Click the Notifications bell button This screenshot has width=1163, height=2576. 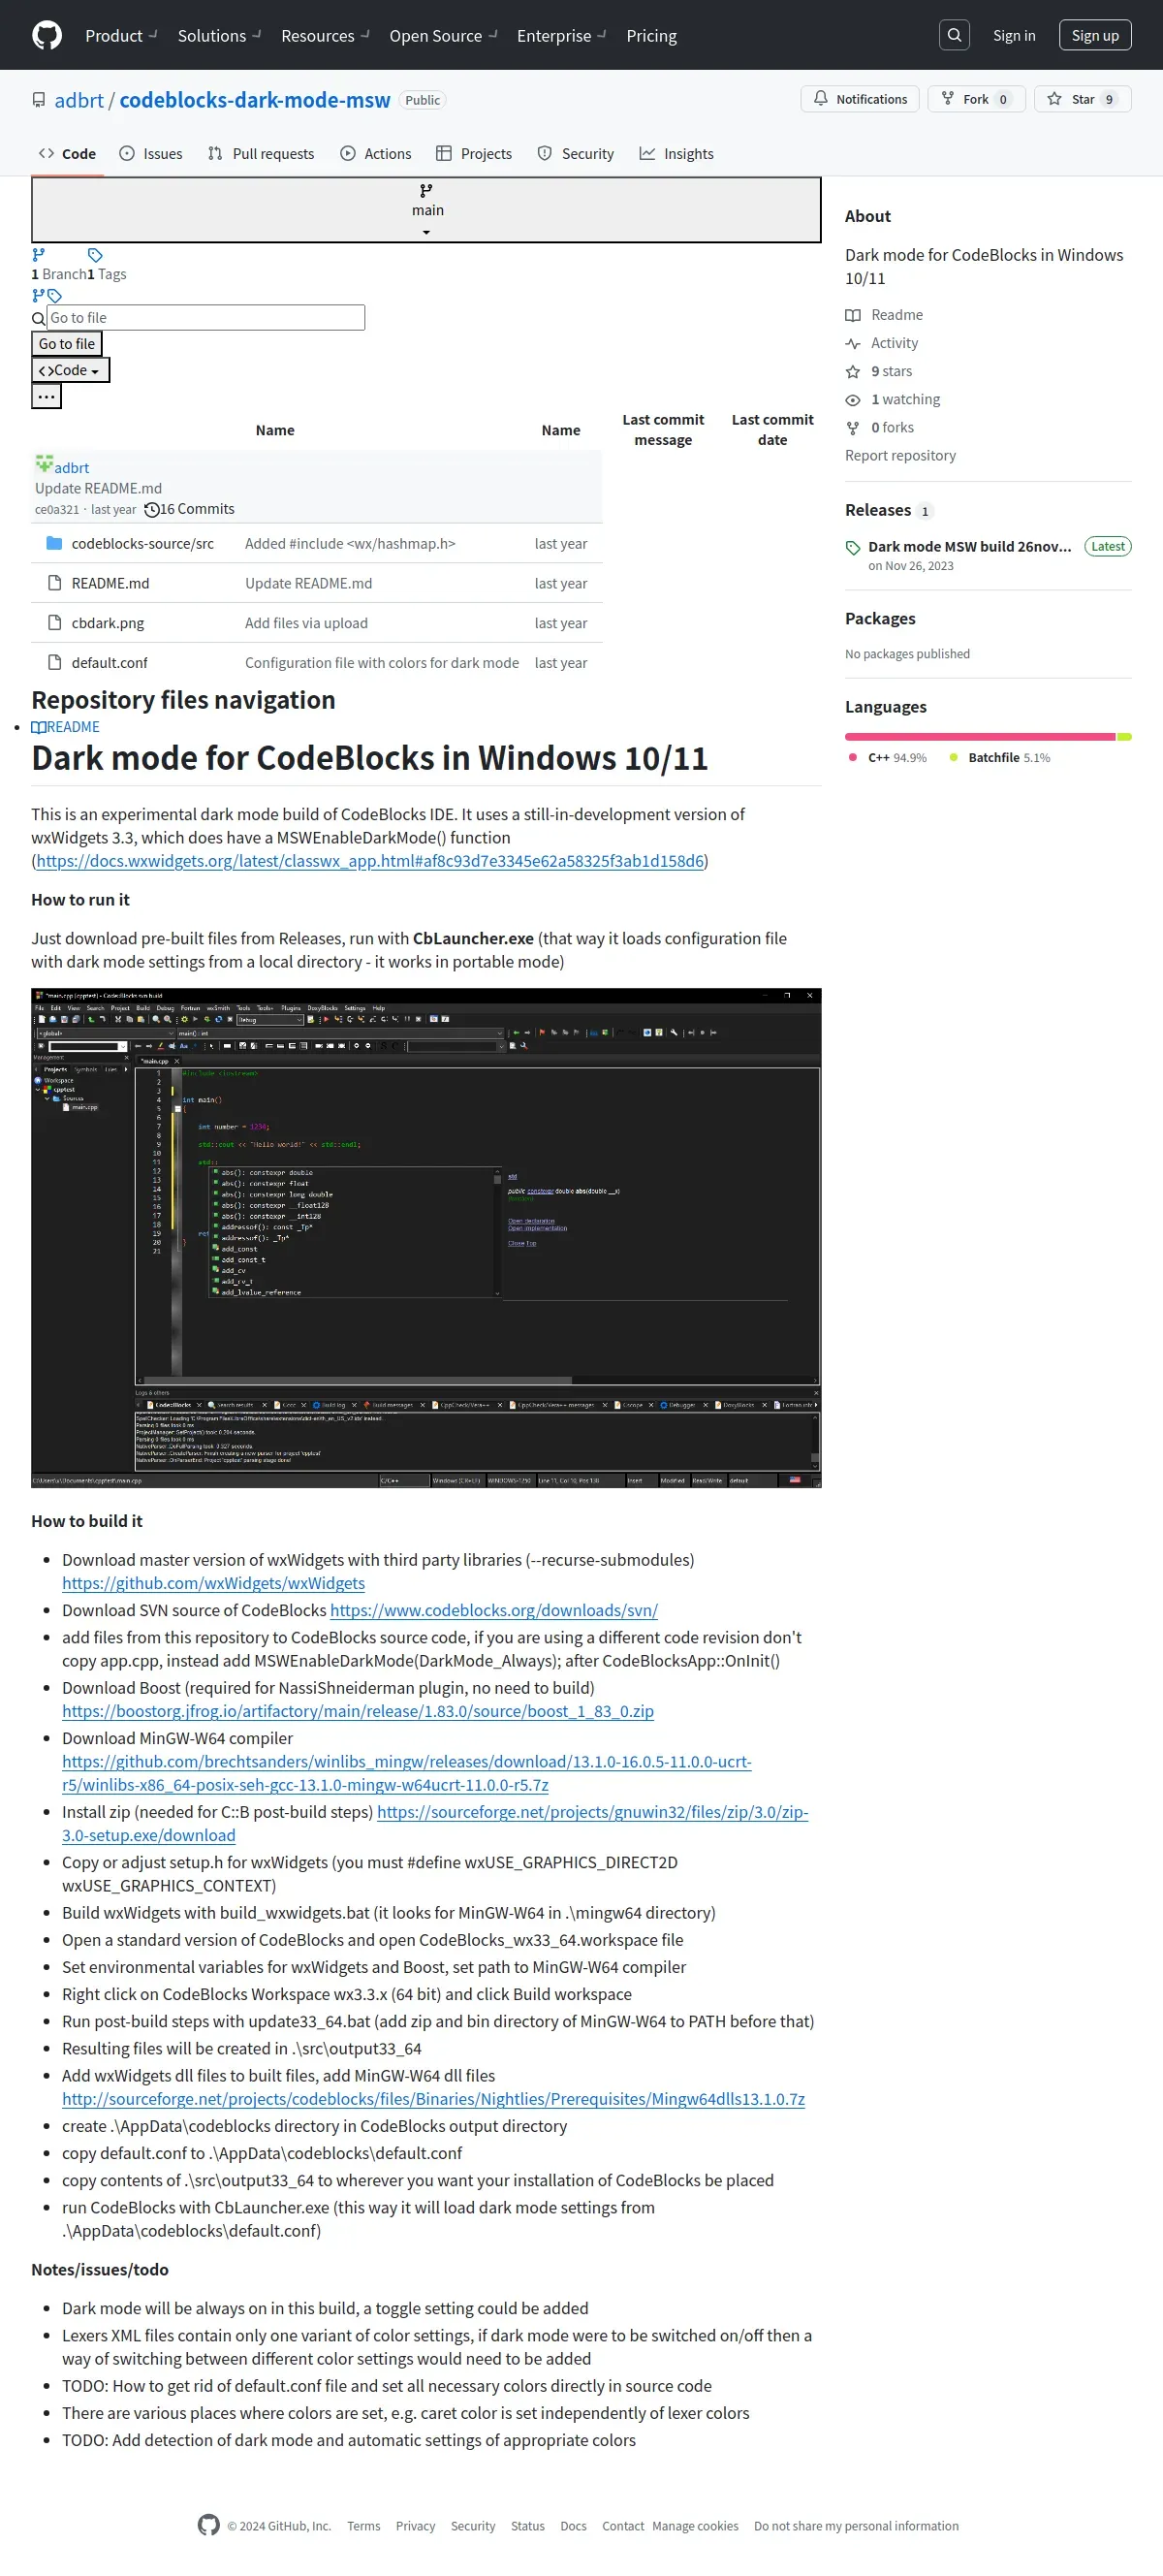click(x=859, y=99)
